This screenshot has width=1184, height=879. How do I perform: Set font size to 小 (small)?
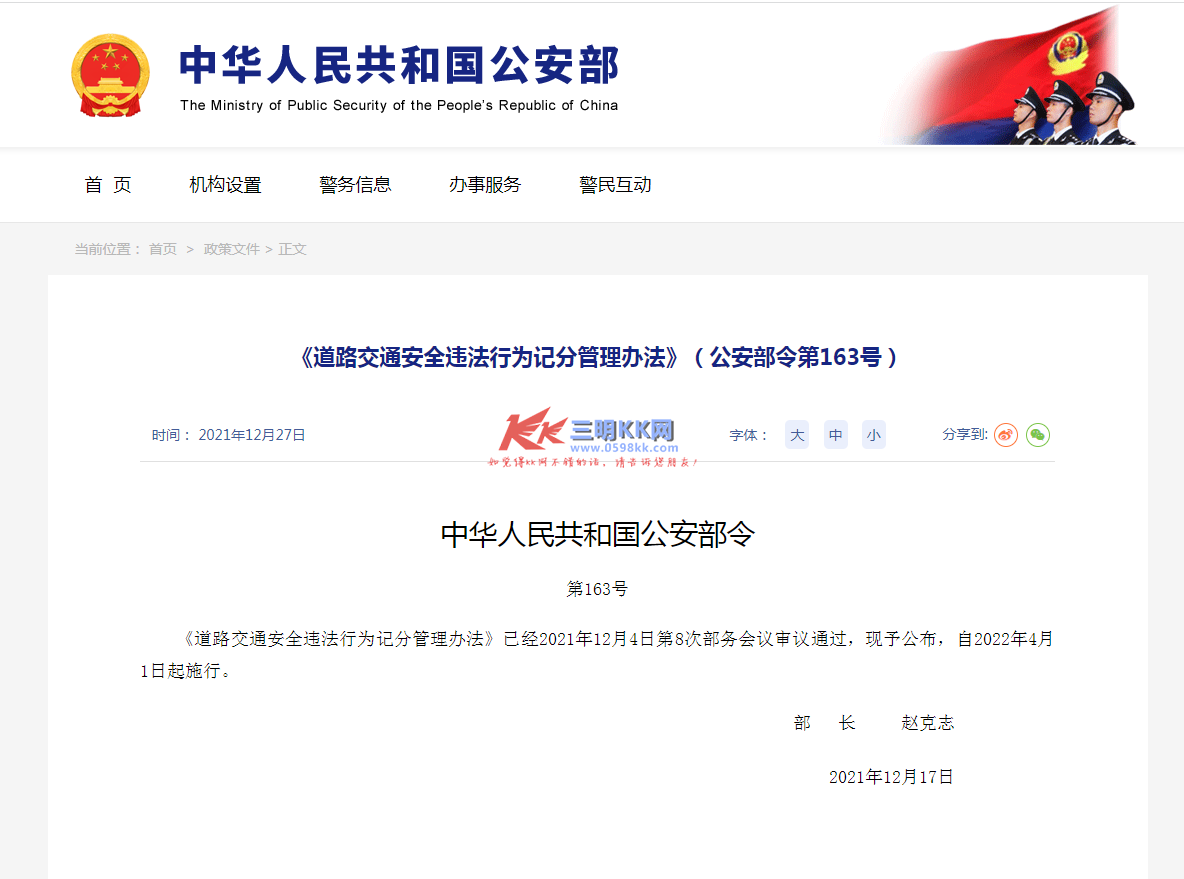click(874, 435)
